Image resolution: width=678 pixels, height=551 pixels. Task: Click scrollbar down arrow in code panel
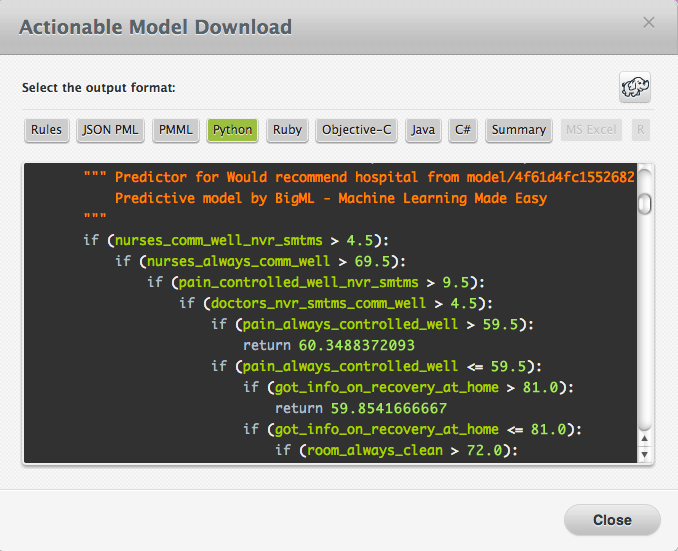(x=645, y=455)
